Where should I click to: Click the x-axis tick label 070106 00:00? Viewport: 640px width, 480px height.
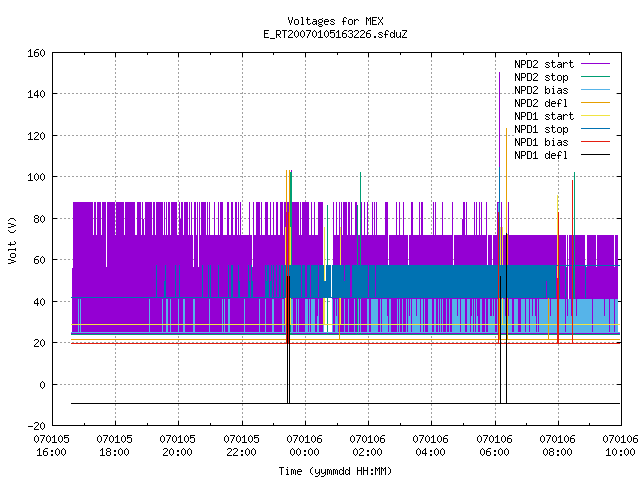304,446
